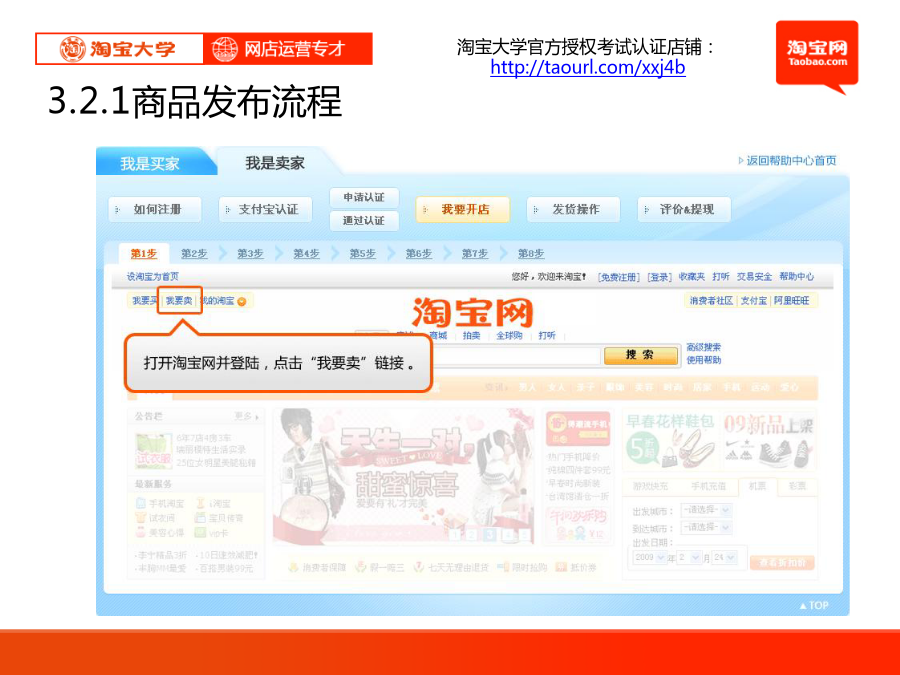The width and height of the screenshot is (900, 675).
Task: Select the 拍卖 search category
Action: click(471, 336)
